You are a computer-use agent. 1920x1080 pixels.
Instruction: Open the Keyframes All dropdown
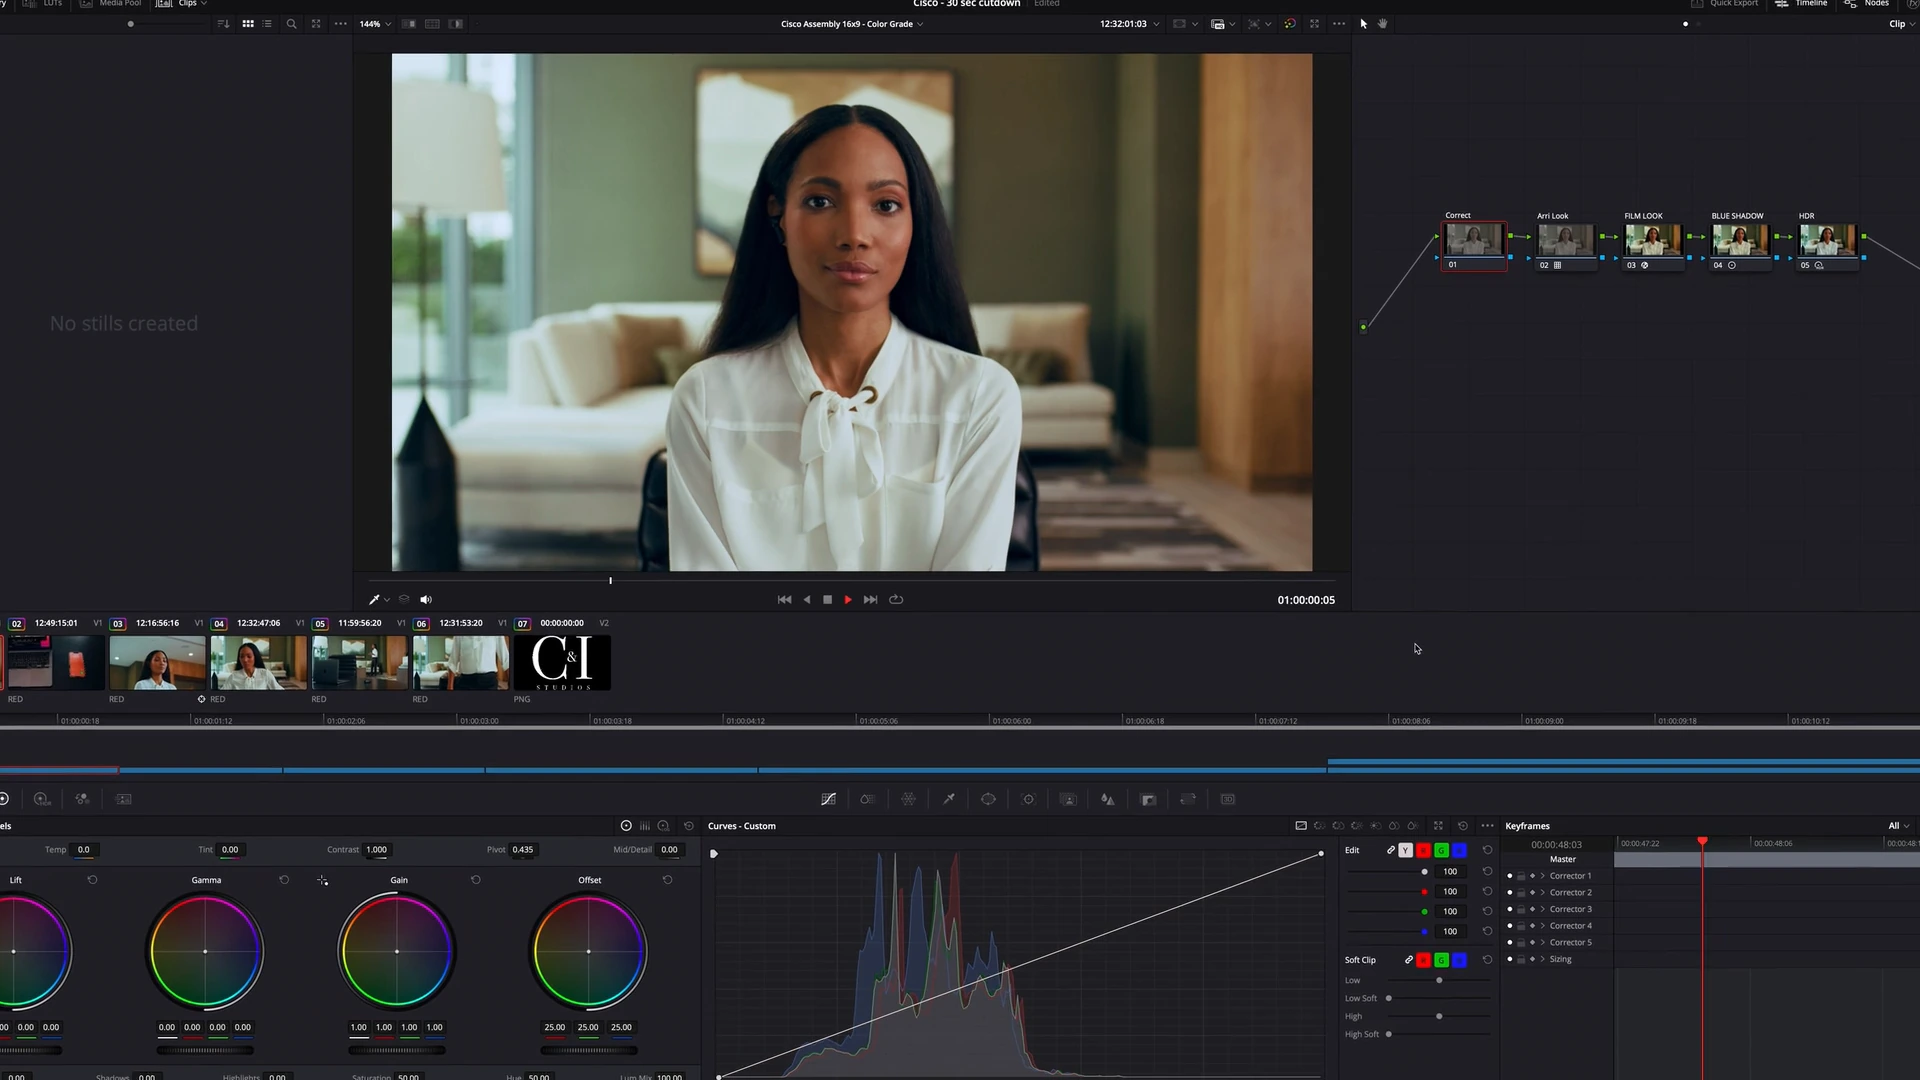click(x=1898, y=826)
